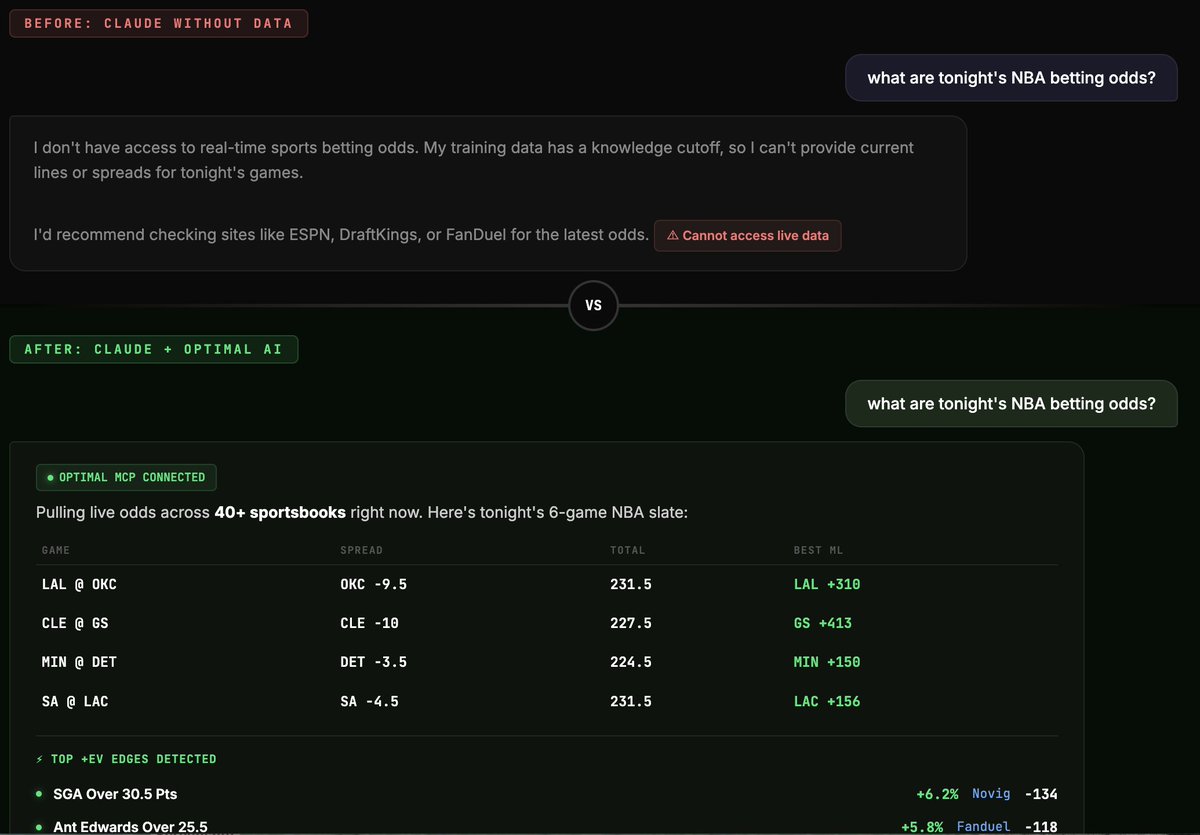This screenshot has height=835, width=1200.
Task: Click the 'MIN +150' moneyline
Action: coord(827,662)
